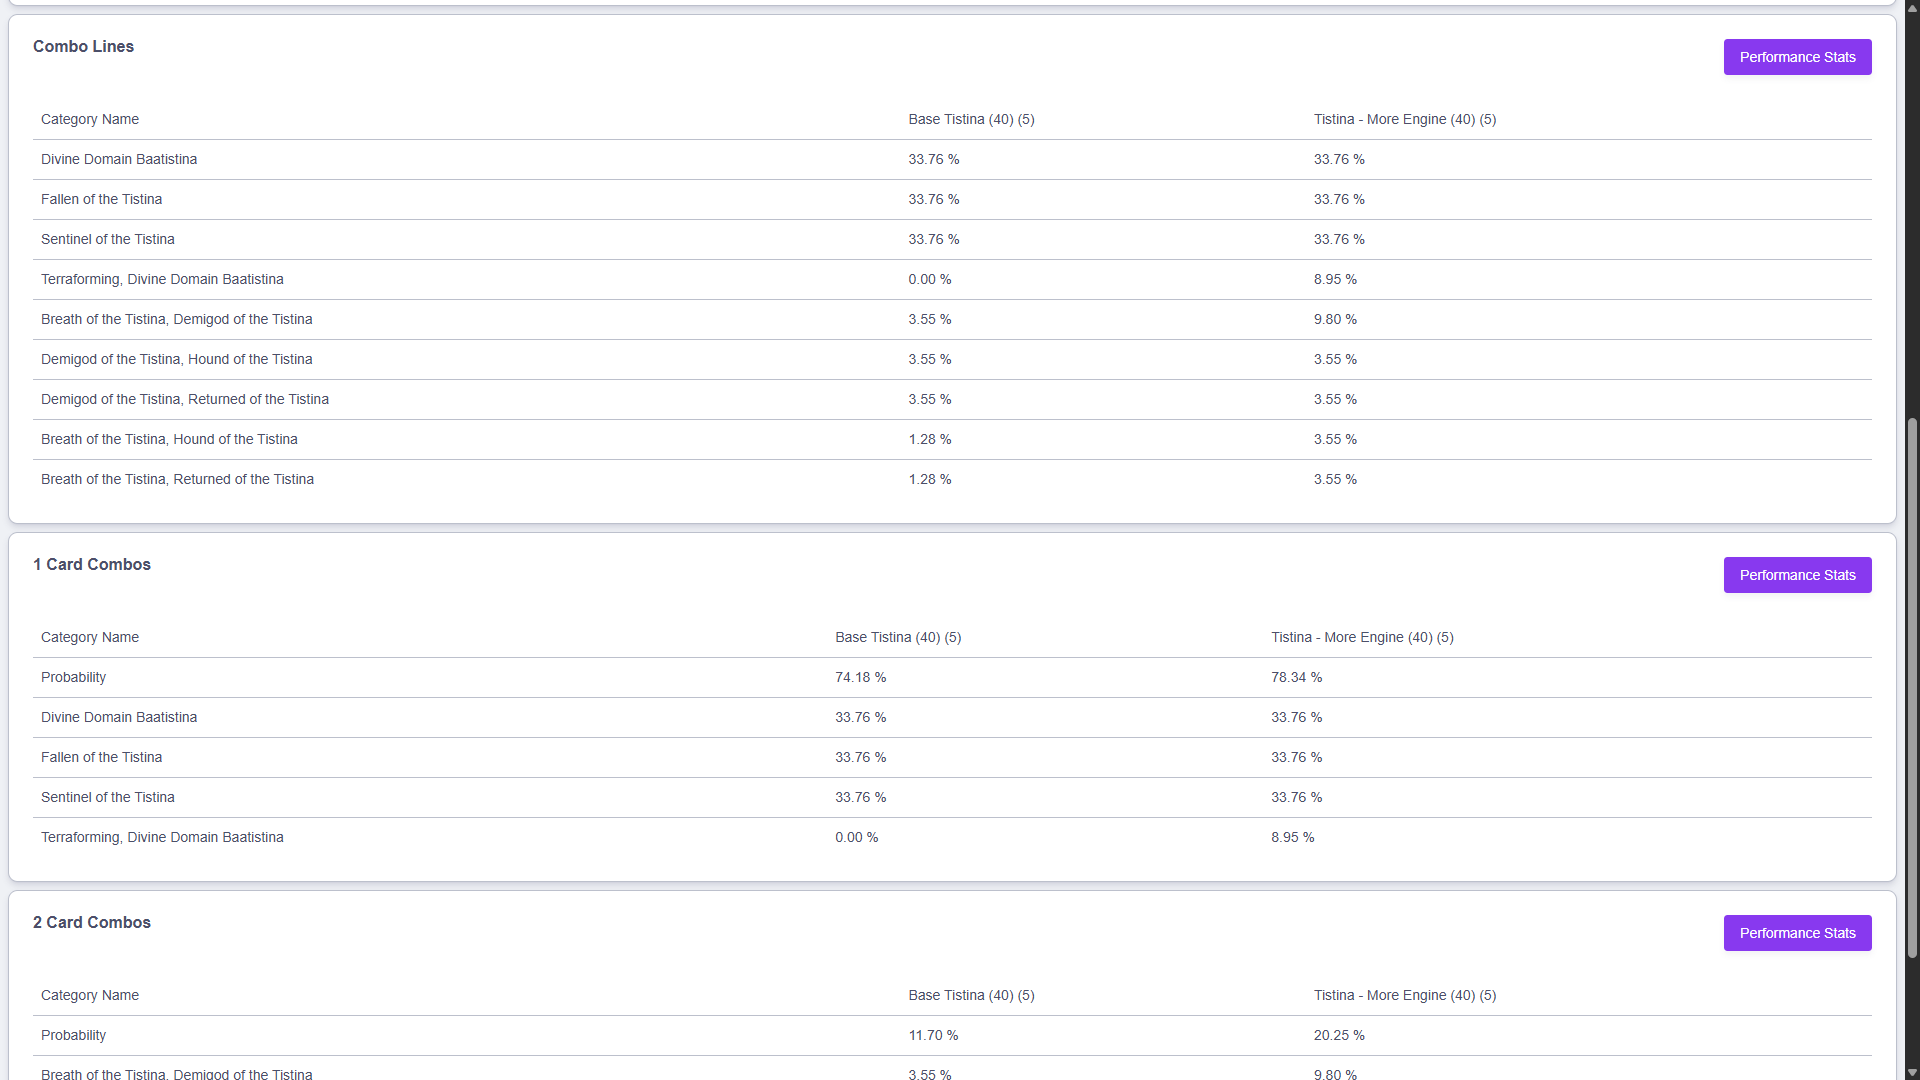Click the scrollbar up arrow
This screenshot has width=1920, height=1080.
point(1912,7)
